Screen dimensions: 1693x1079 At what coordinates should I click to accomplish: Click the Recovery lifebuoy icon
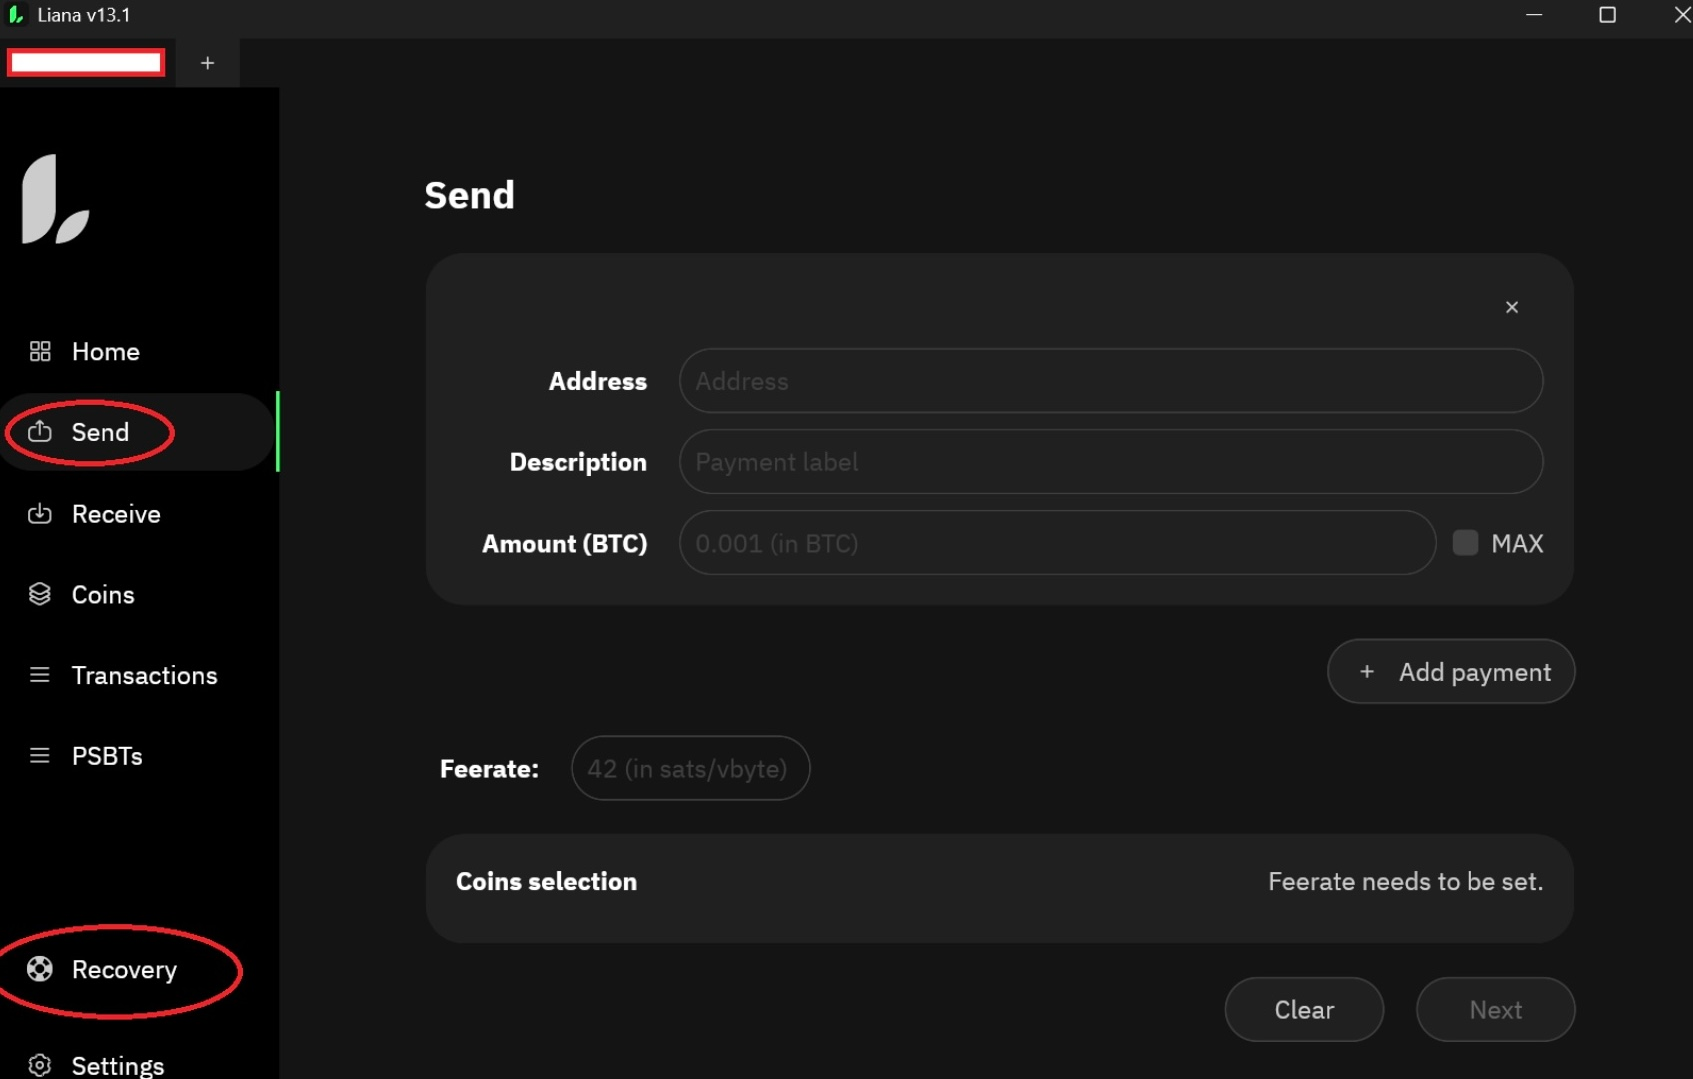[40, 969]
